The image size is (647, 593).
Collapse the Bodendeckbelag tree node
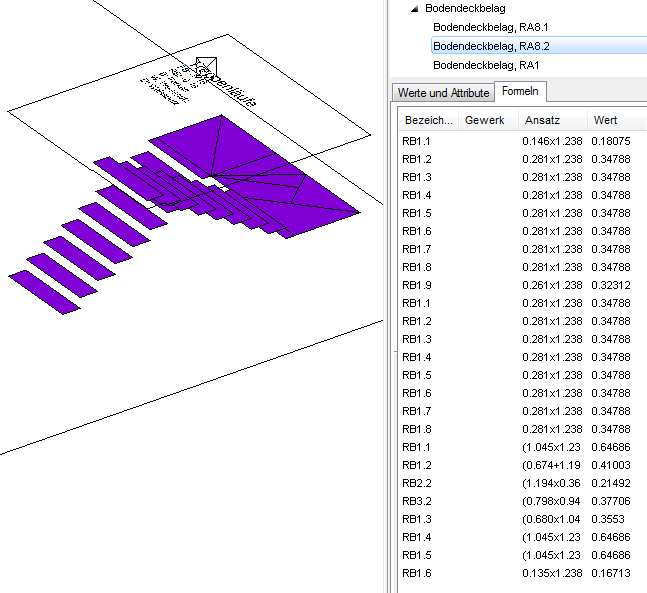coord(414,9)
